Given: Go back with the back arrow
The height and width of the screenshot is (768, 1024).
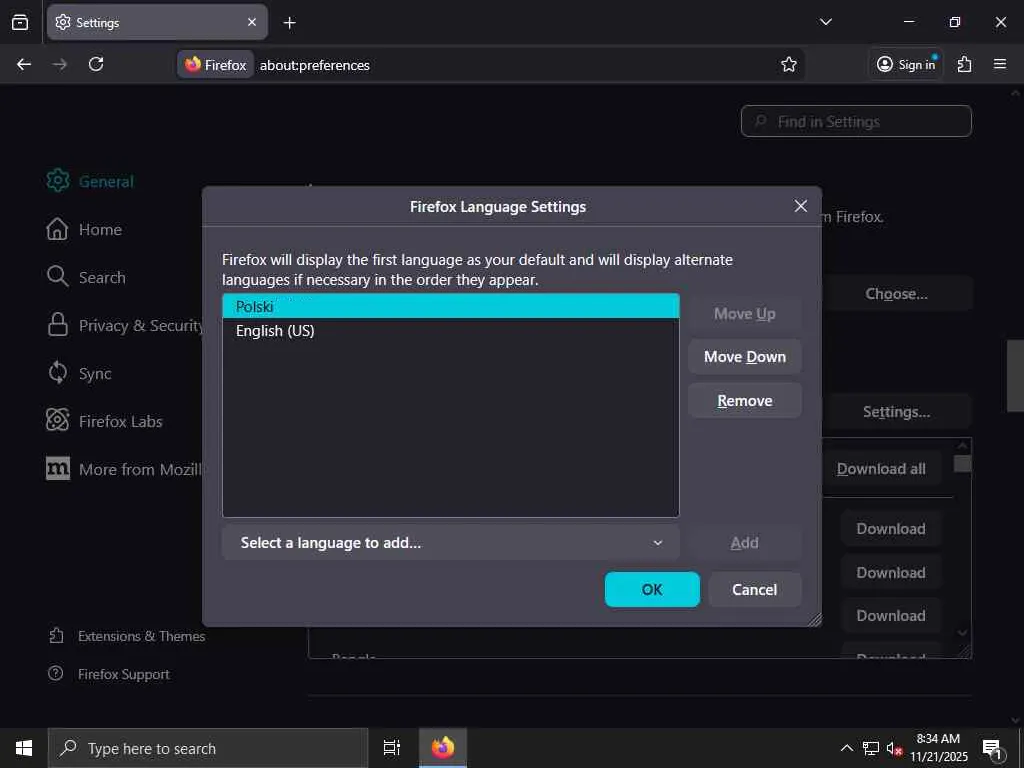Looking at the screenshot, I should (x=24, y=64).
